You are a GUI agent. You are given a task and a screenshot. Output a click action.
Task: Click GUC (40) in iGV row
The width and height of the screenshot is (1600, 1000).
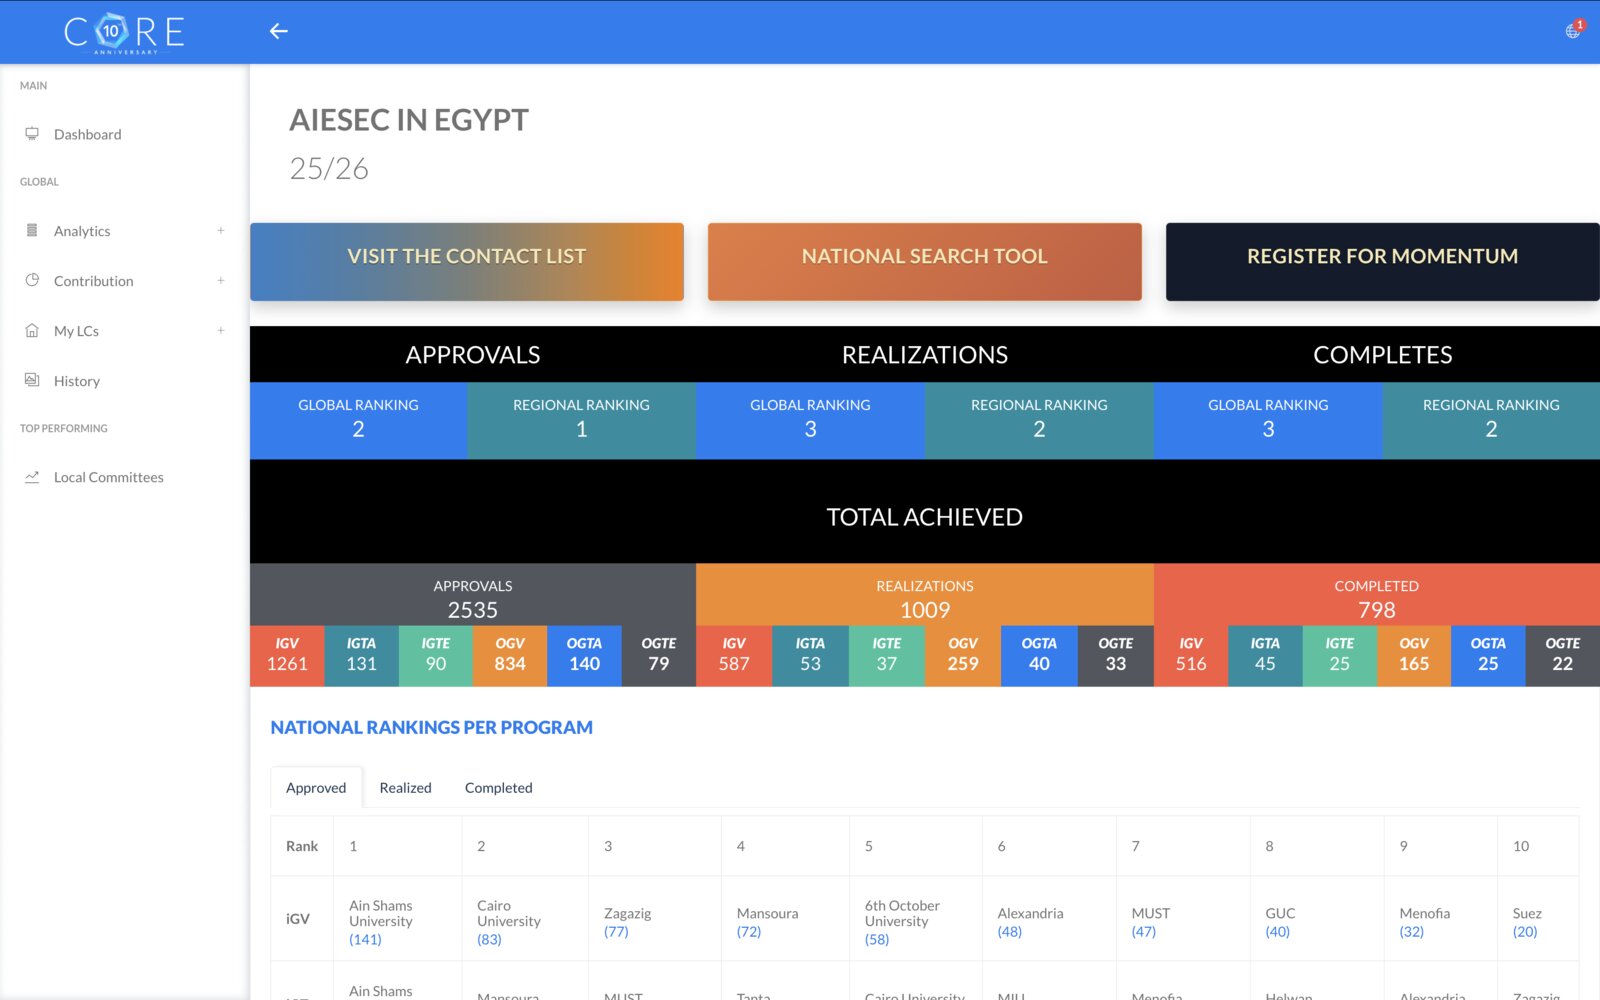pyautogui.click(x=1317, y=919)
